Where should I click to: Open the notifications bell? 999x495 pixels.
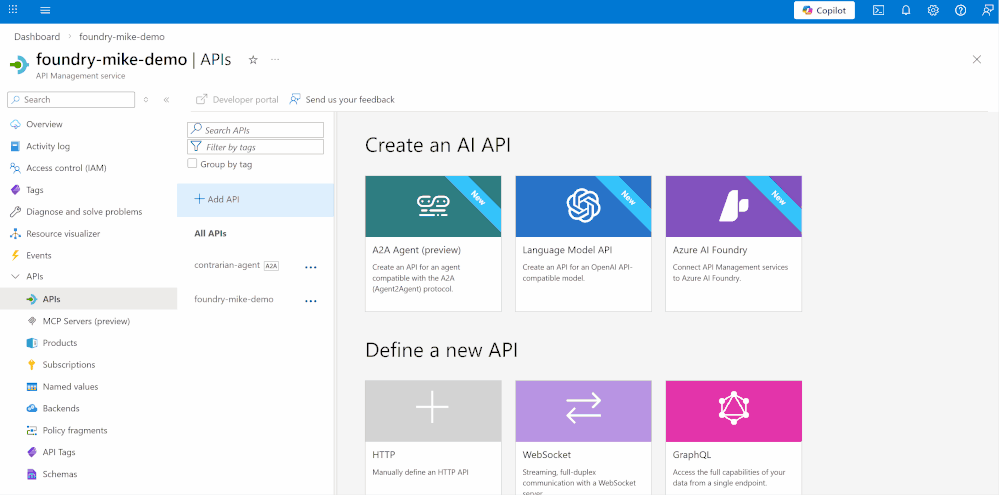(x=905, y=10)
